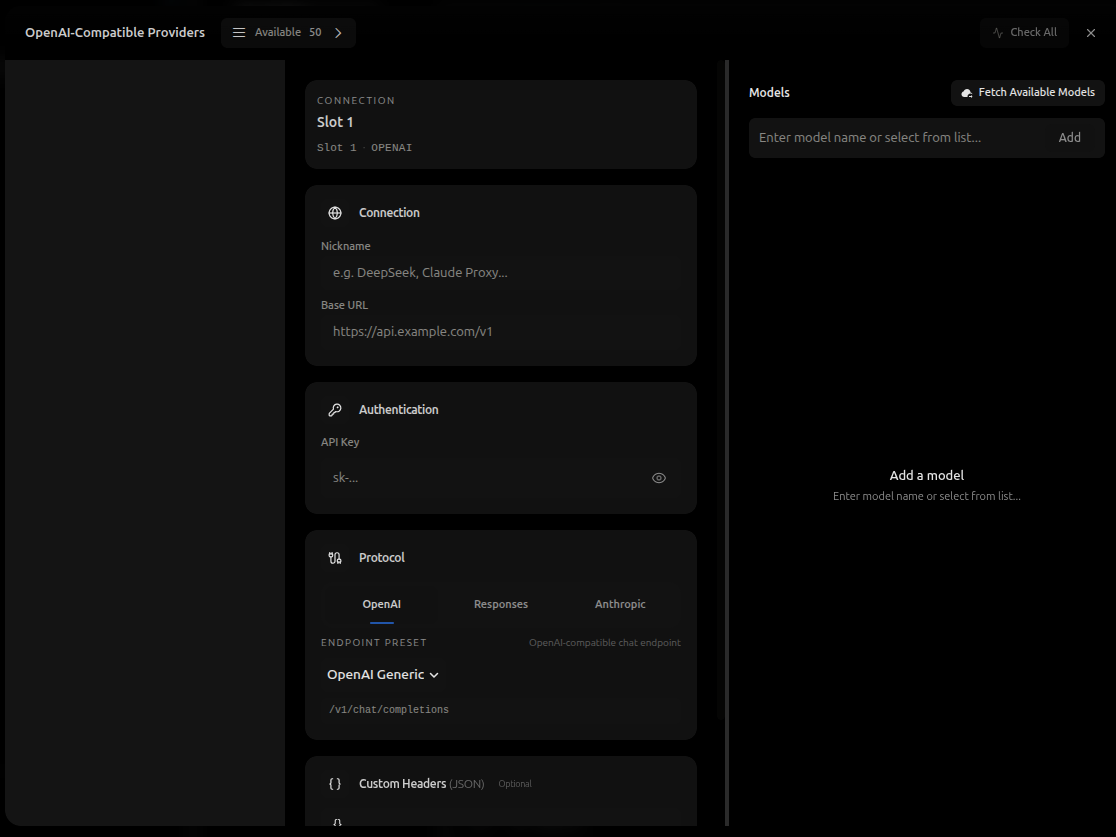Expand the Available 50 chevron arrow
Viewport: 1116px width, 837px height.
click(x=338, y=33)
